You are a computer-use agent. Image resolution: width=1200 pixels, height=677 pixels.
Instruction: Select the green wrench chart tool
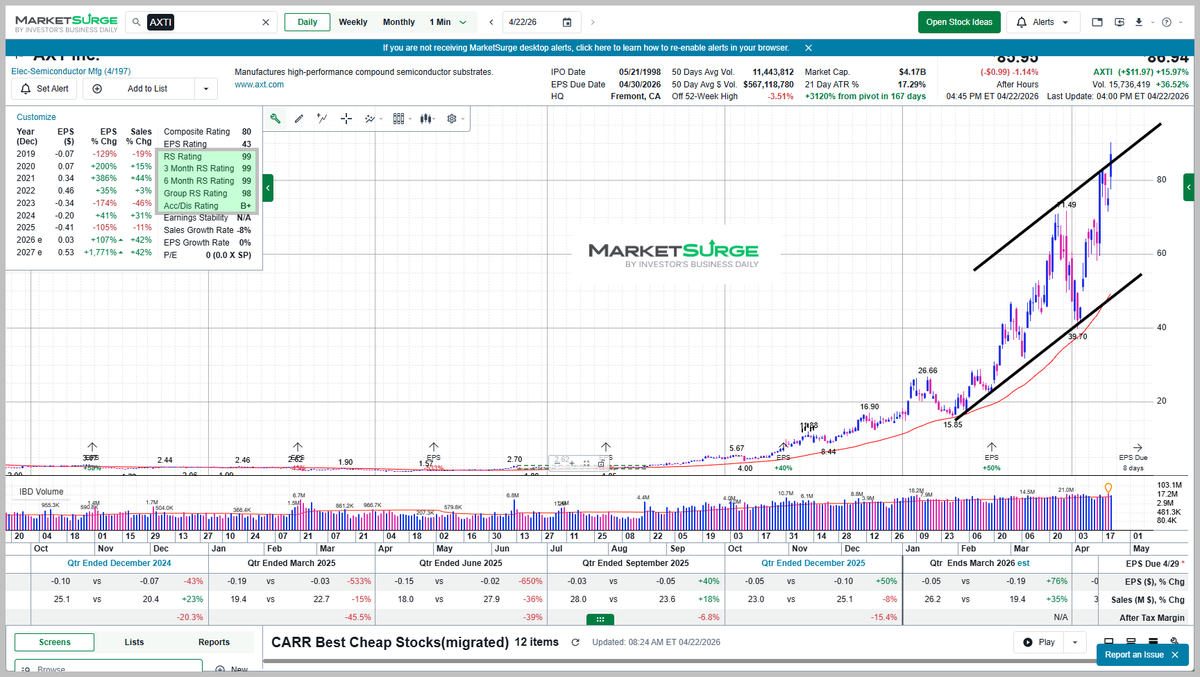[276, 118]
